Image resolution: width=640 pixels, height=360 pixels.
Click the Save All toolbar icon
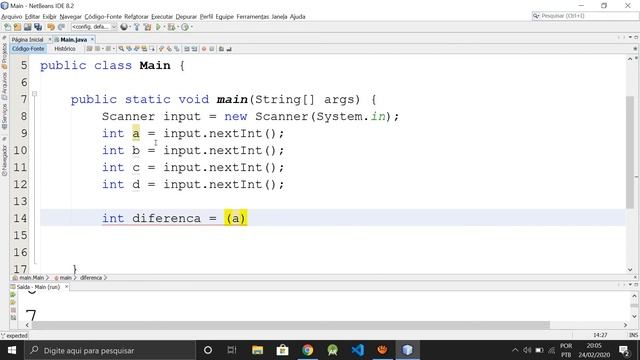point(38,27)
